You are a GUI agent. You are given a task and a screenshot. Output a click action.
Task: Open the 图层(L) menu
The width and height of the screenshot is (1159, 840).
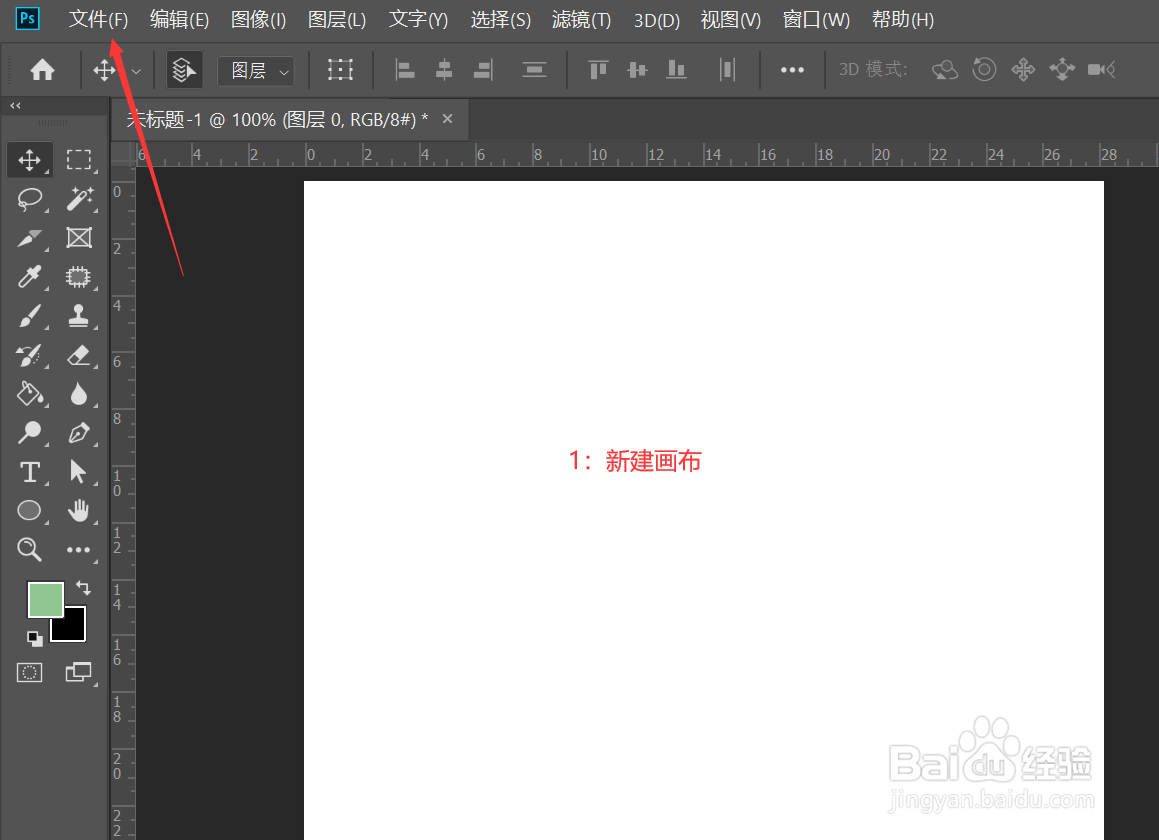[337, 19]
